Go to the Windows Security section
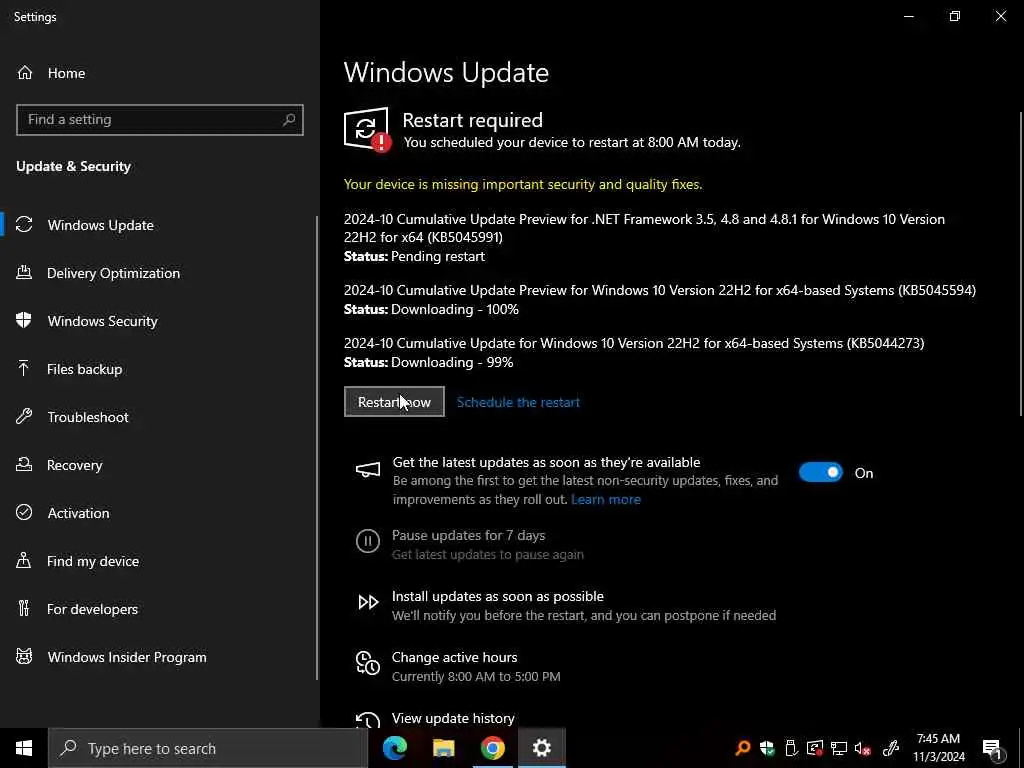The width and height of the screenshot is (1024, 768). pyautogui.click(x=103, y=321)
